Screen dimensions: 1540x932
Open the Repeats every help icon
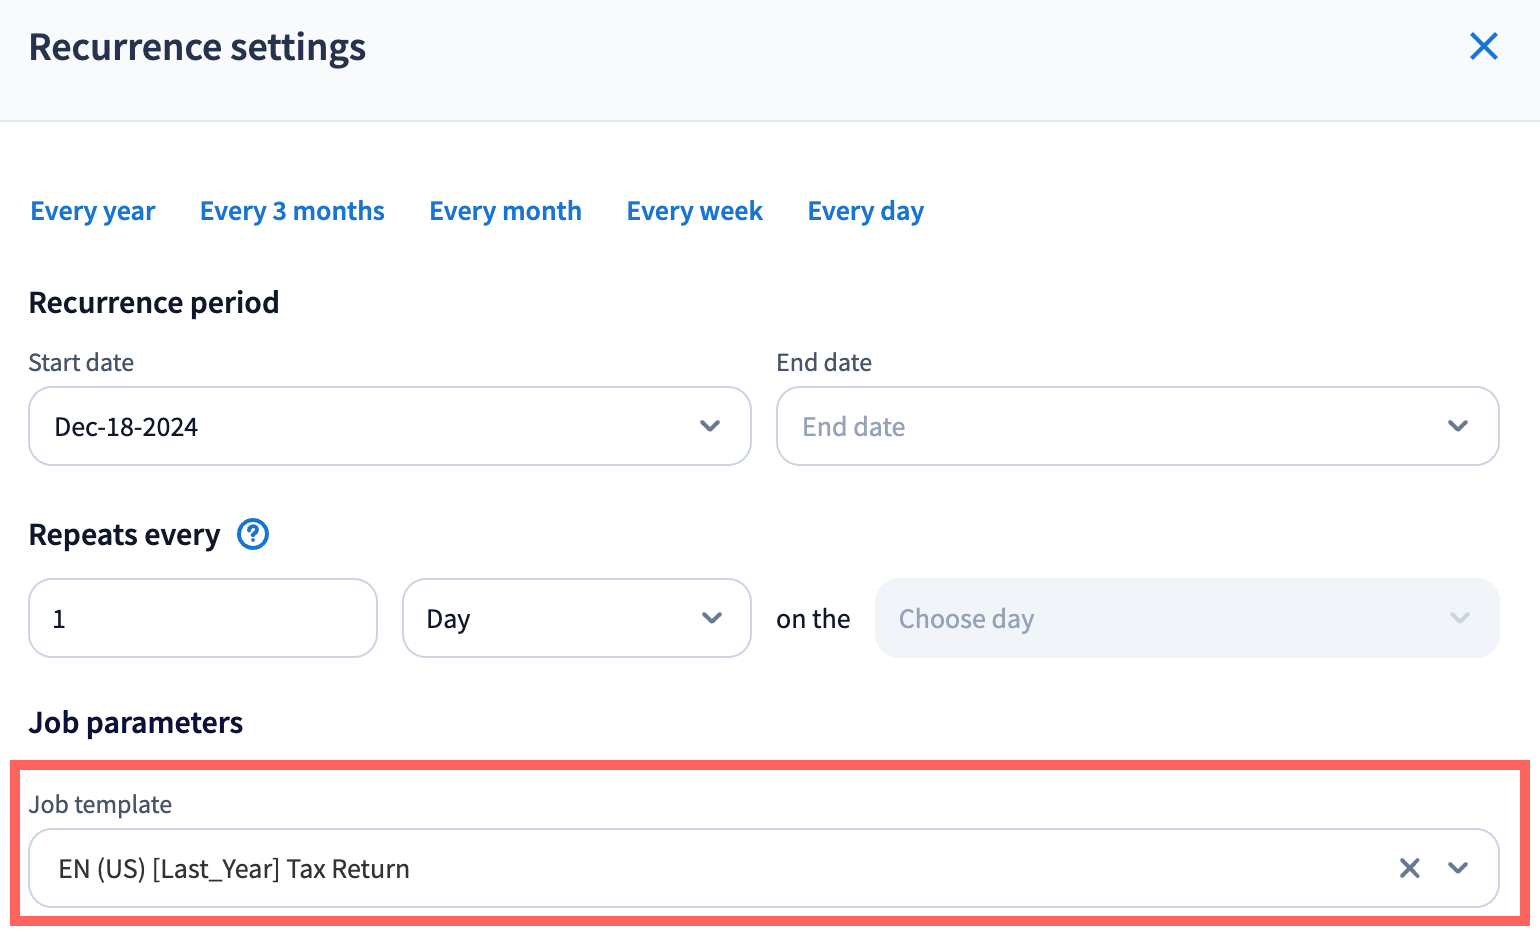click(253, 535)
